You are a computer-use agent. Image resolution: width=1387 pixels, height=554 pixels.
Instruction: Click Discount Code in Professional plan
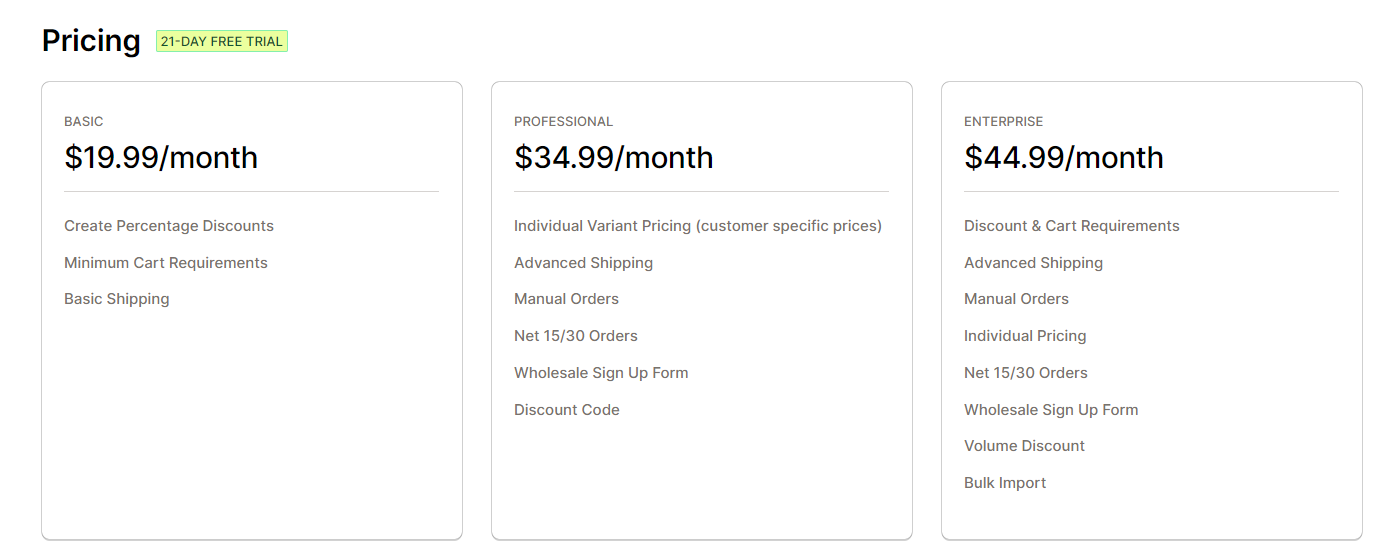(567, 410)
